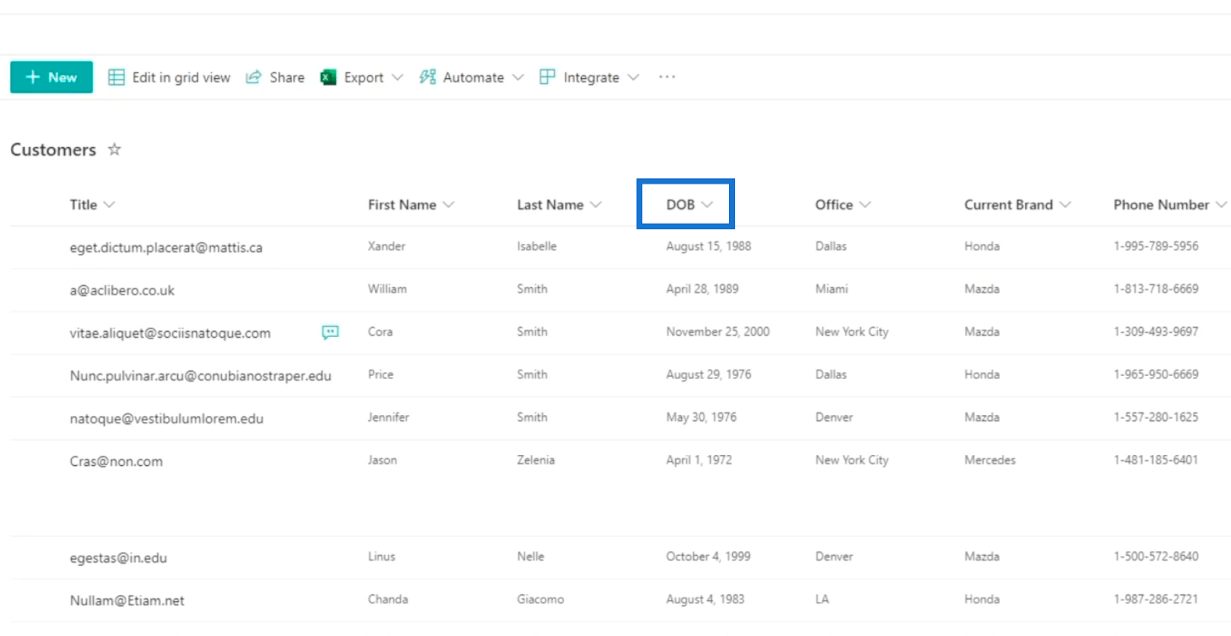
Task: Open the Phone Number column menu
Action: tap(1170, 204)
